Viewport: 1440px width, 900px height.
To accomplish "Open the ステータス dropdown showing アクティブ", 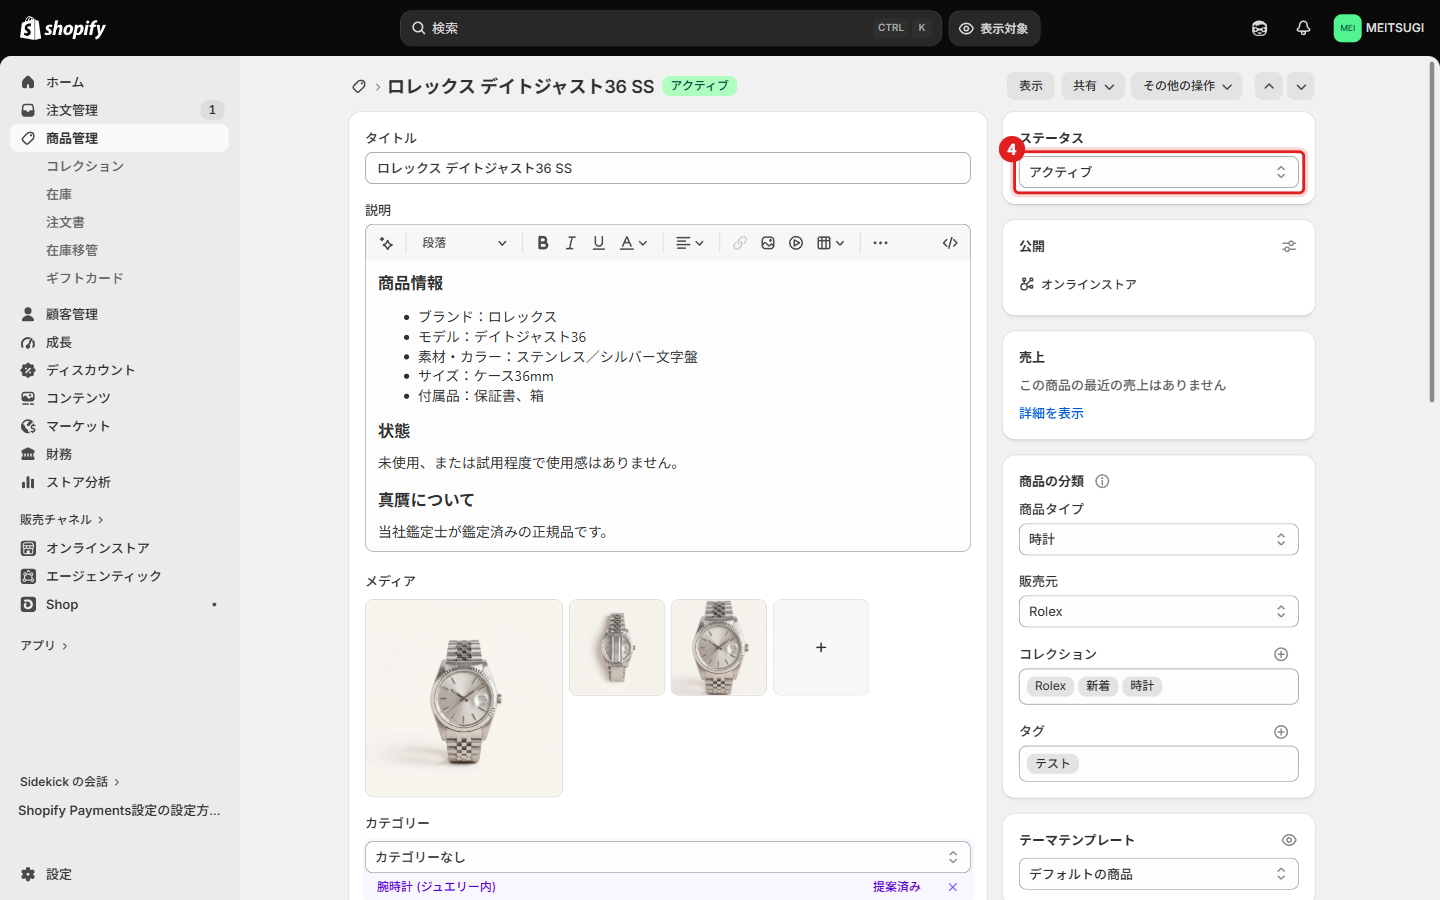I will 1159,172.
